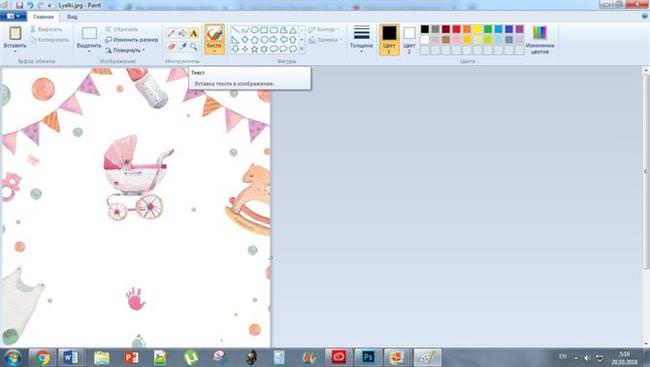650x367 pixels.
Task: Click the Redo arrow in title bar
Action: [40, 5]
